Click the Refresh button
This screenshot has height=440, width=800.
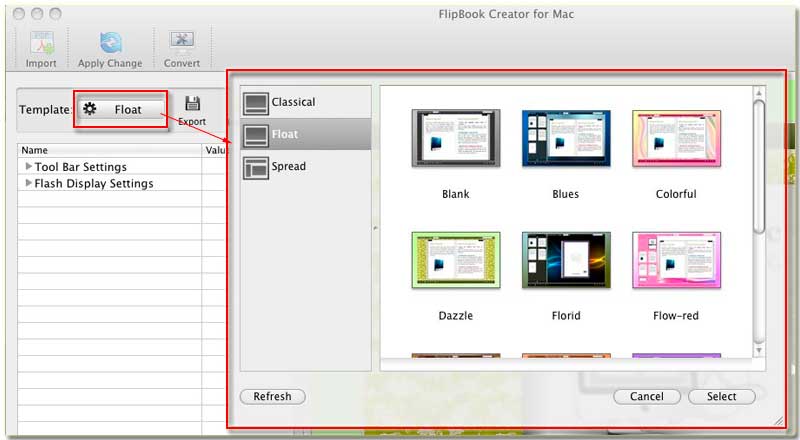tap(272, 397)
